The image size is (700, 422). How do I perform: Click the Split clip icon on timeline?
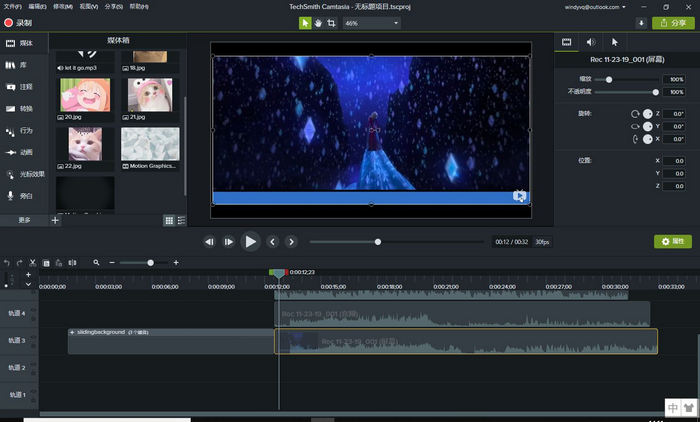72,263
